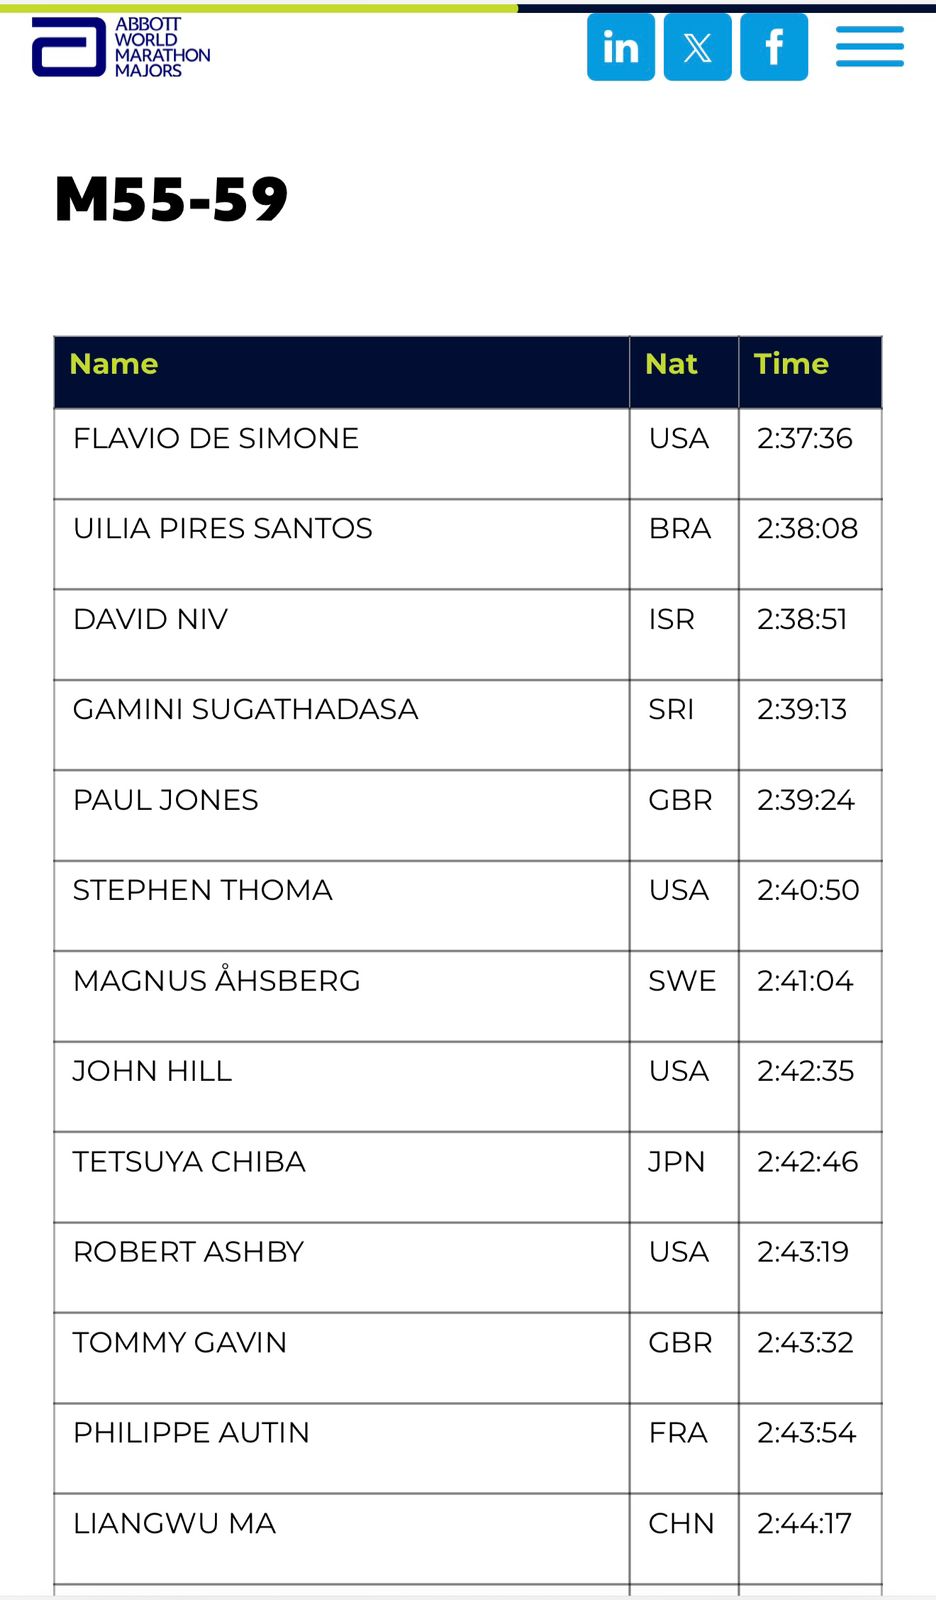Image resolution: width=936 pixels, height=1600 pixels.
Task: Select MAGNUS ÅHSBERG's SWE nationality cell
Action: coord(684,996)
